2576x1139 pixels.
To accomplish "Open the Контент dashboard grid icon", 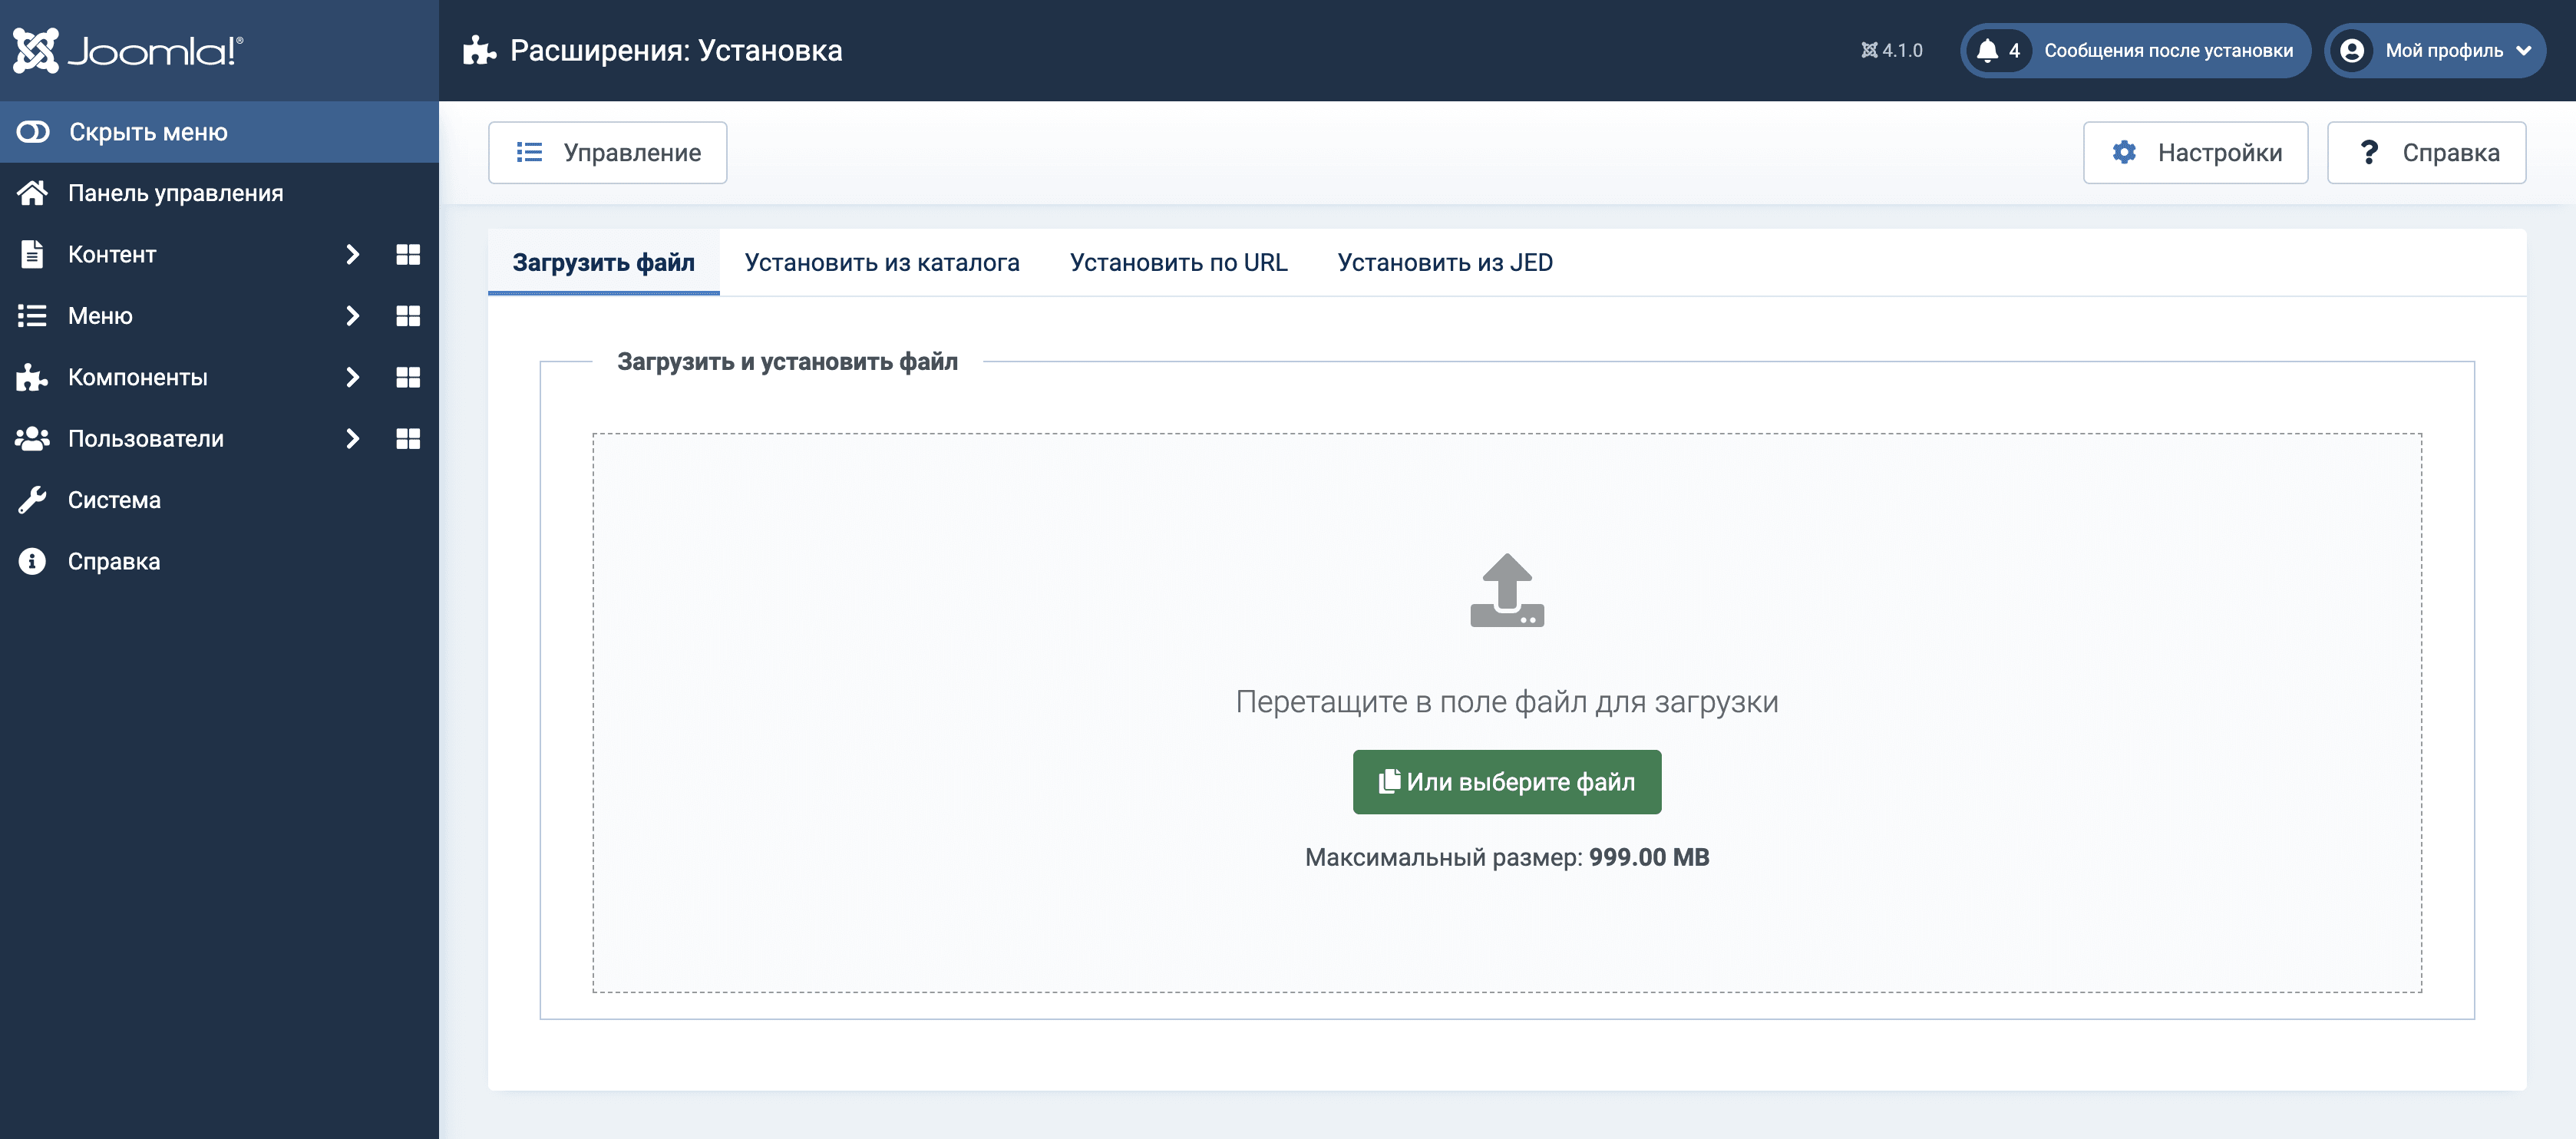I will tap(407, 254).
